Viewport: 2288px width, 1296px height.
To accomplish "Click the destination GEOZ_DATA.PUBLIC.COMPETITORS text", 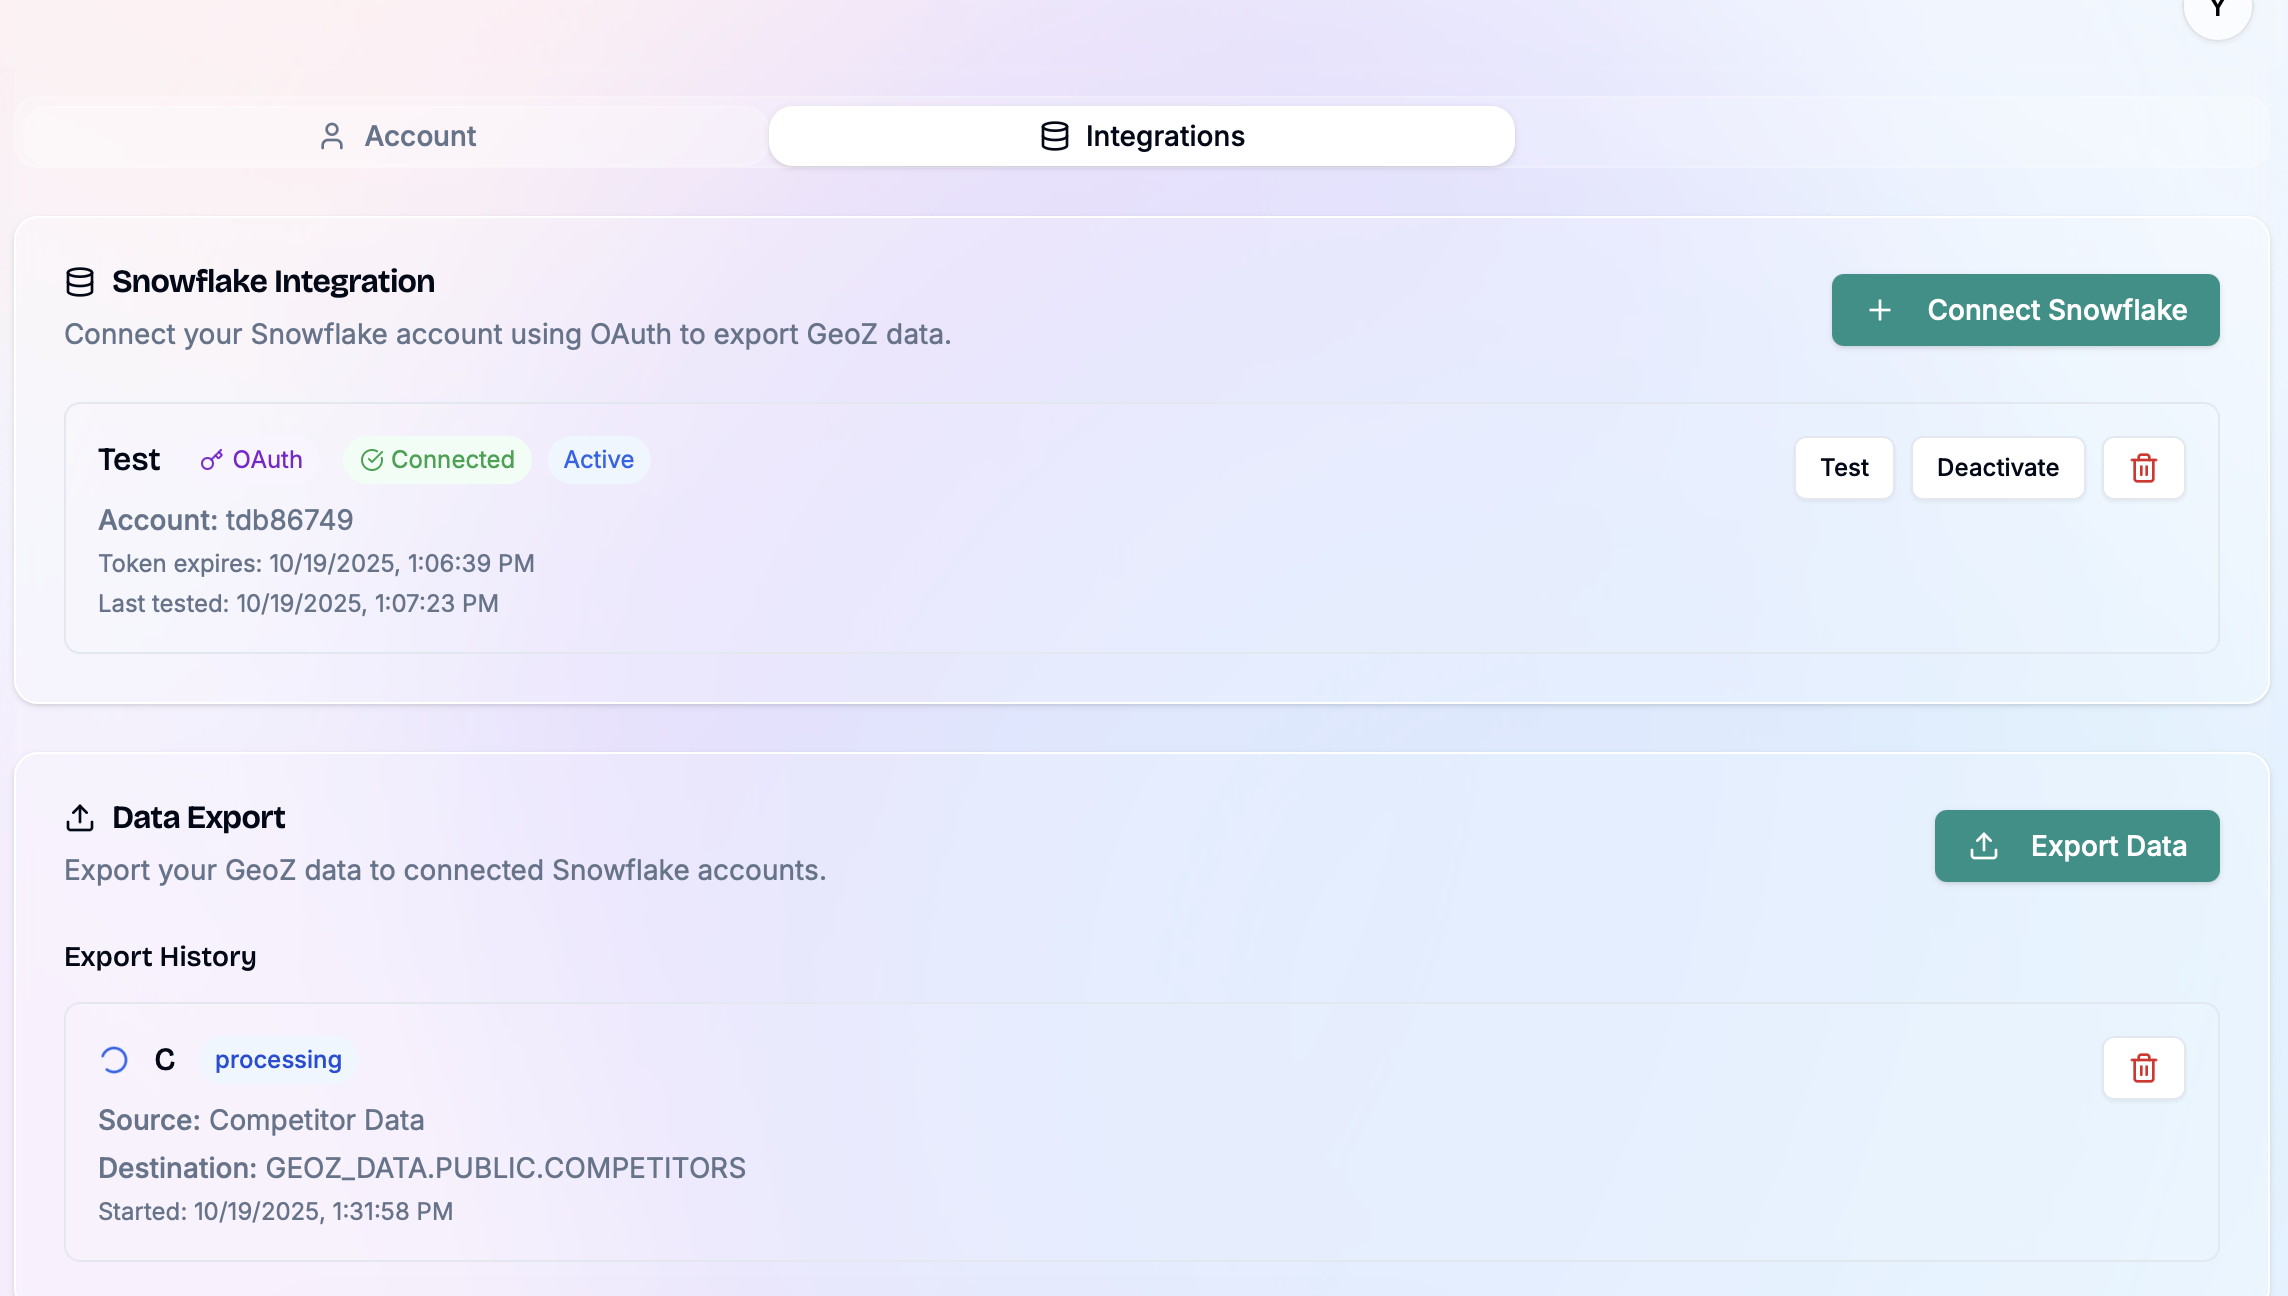I will point(505,1168).
